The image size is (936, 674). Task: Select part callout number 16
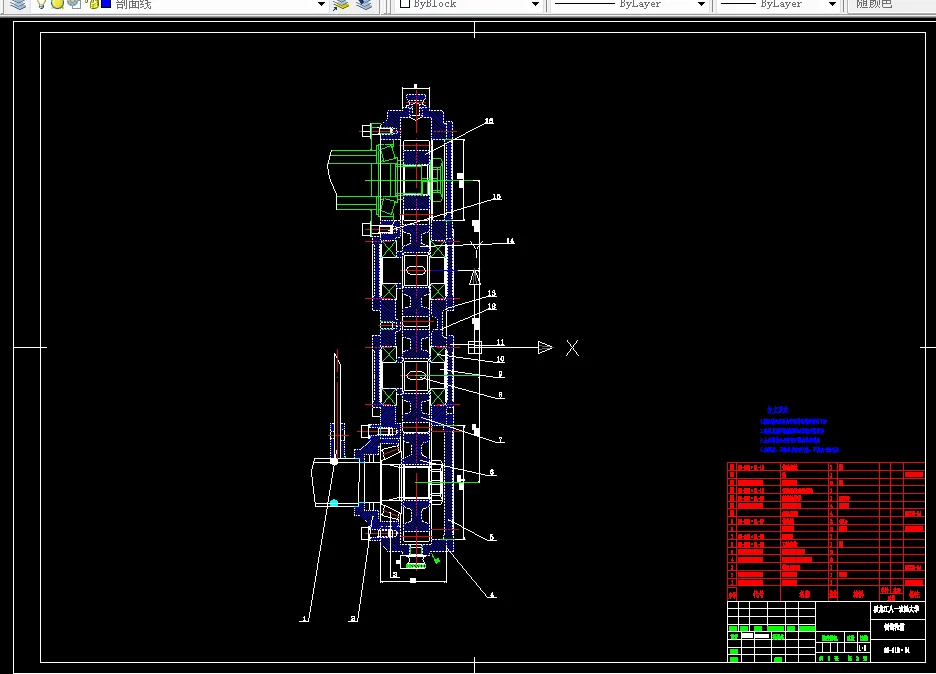click(x=489, y=121)
